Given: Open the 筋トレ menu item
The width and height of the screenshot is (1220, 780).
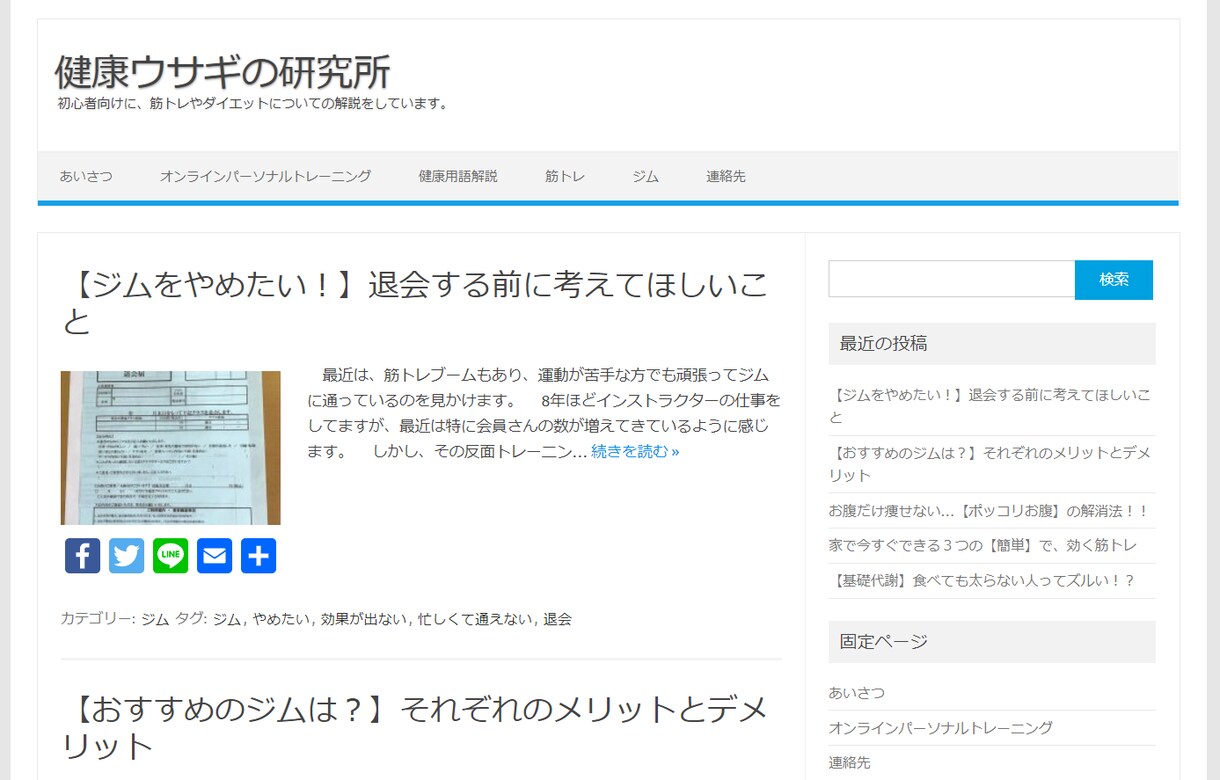Looking at the screenshot, I should (565, 176).
